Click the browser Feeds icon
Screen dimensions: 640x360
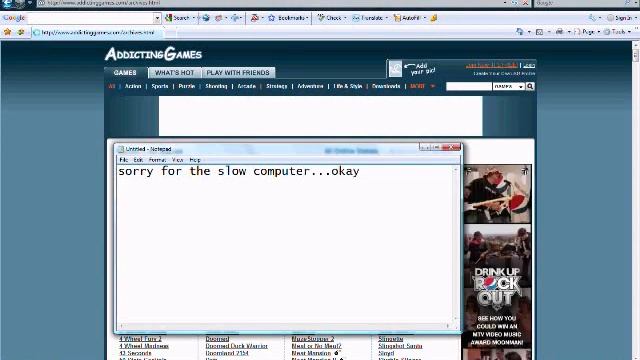click(539, 31)
